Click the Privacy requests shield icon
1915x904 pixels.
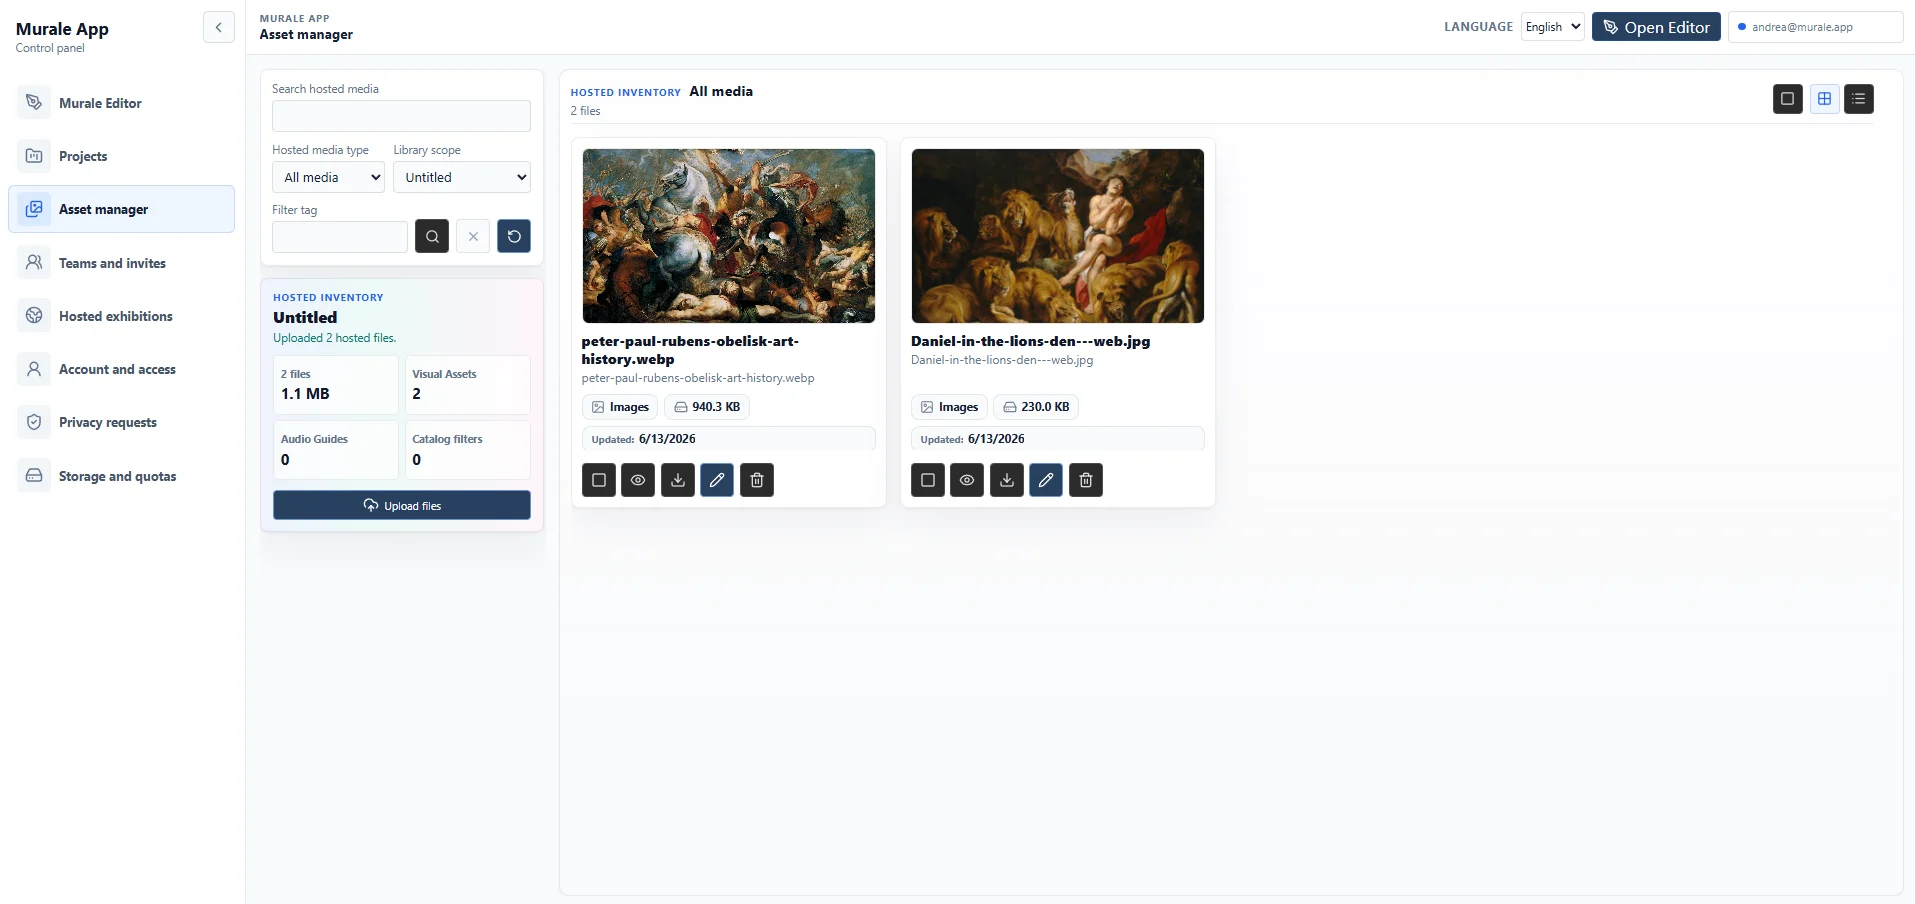(x=34, y=422)
